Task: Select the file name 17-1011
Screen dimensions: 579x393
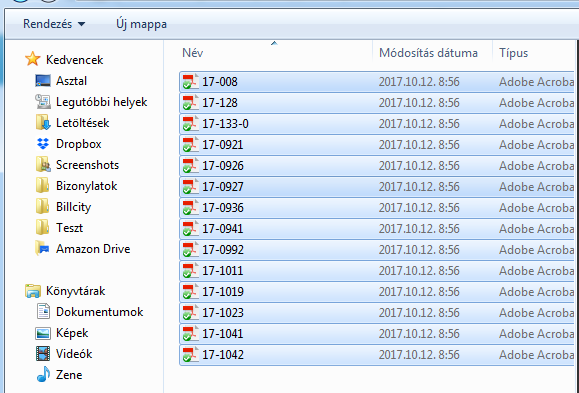Action: pos(223,271)
